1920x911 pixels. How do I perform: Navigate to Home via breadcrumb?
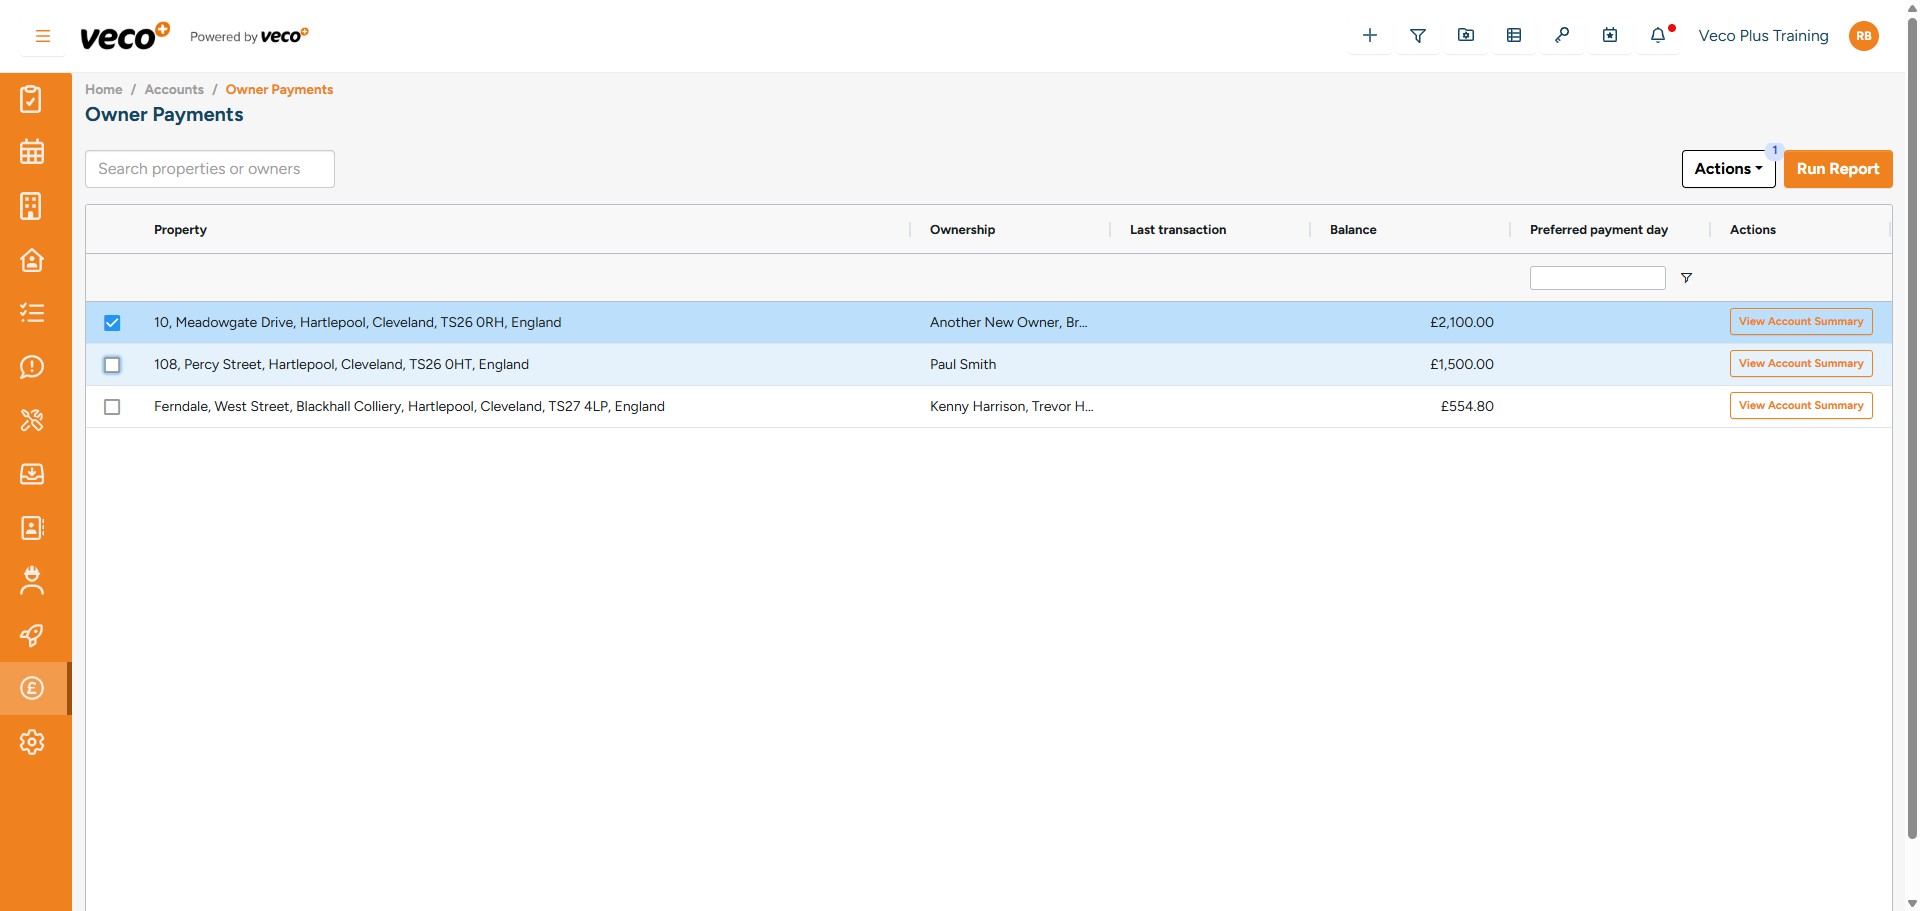(x=103, y=90)
